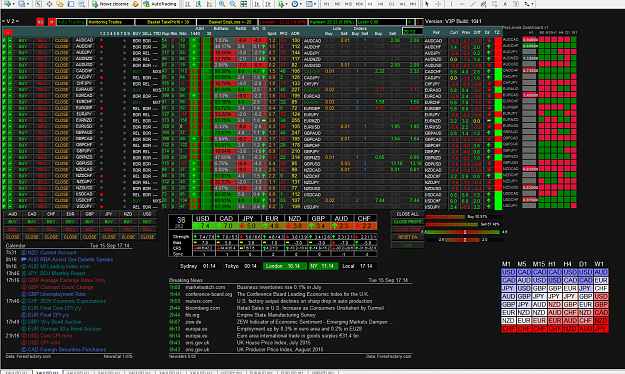This screenshot has width=625, height=374.
Task: Expand the periodicity dropdown arrow
Action: (301, 4)
